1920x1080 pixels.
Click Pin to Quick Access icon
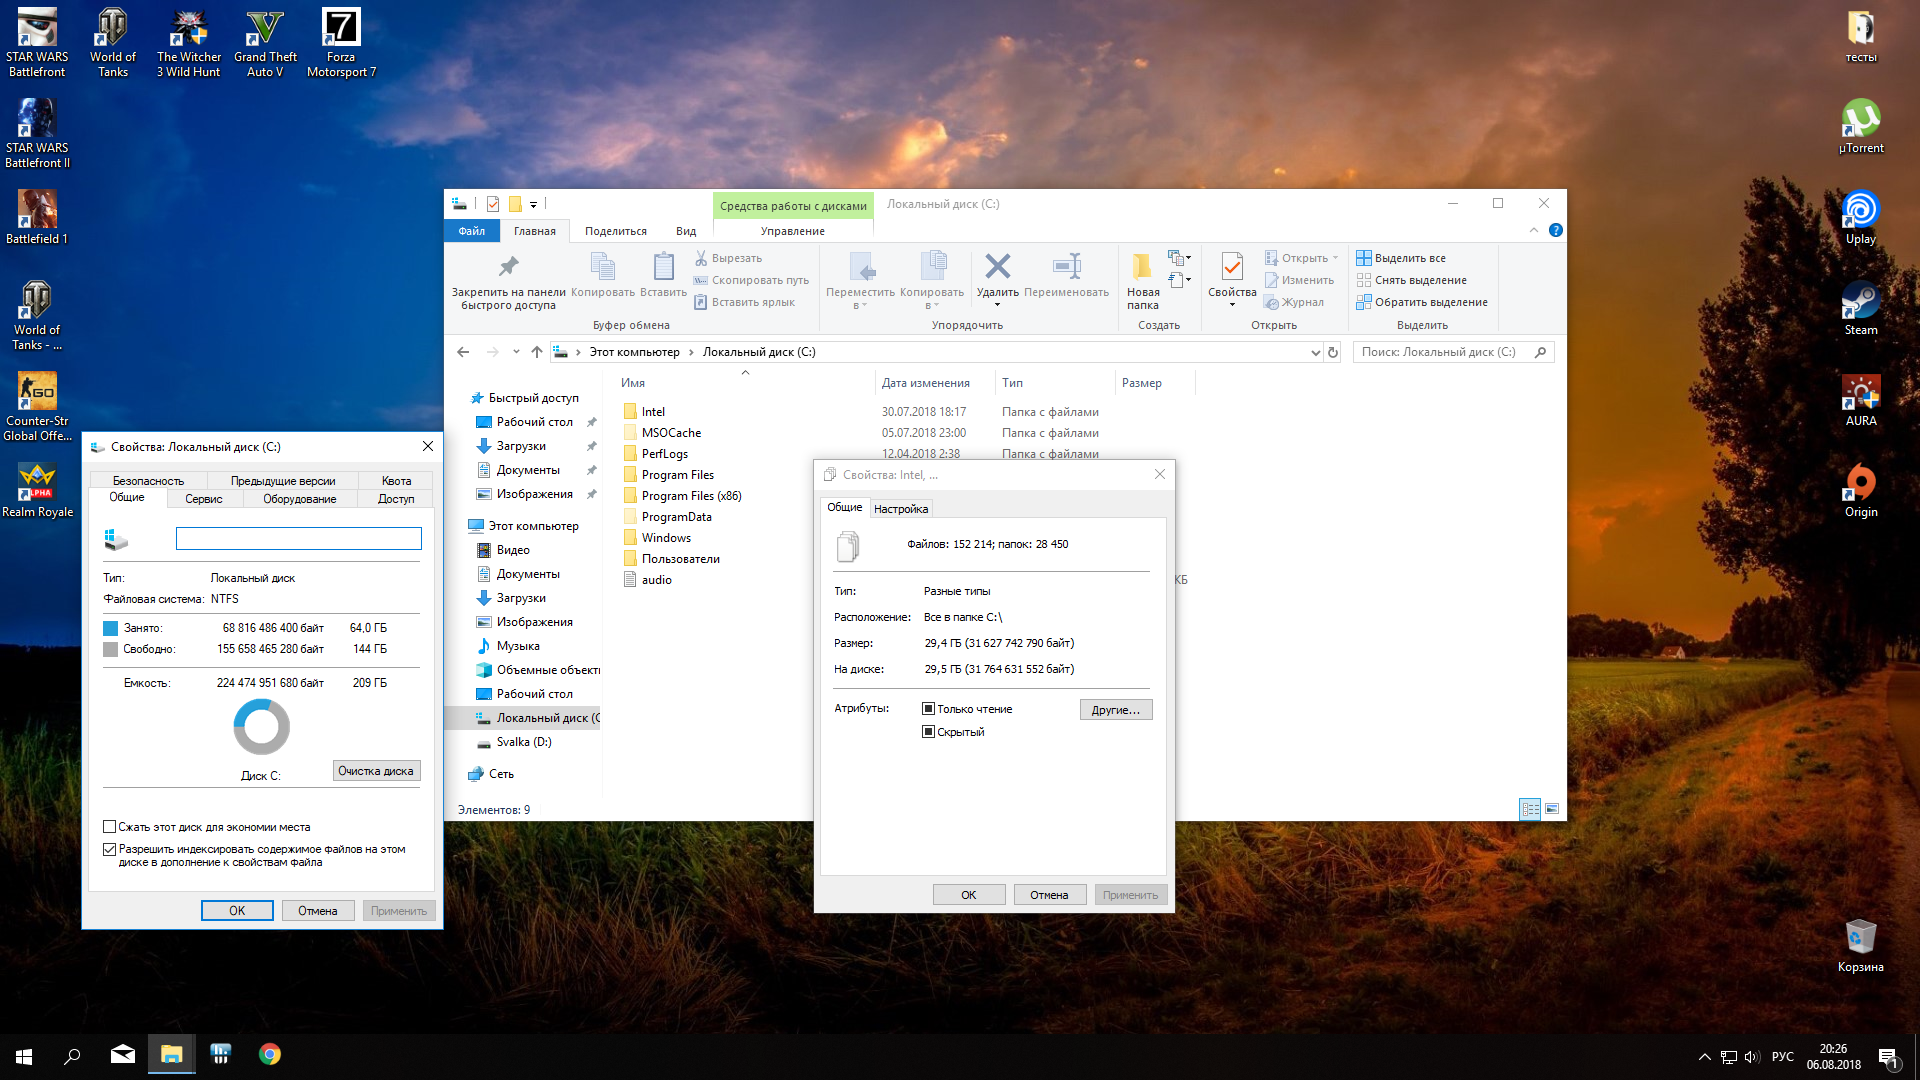tap(508, 267)
